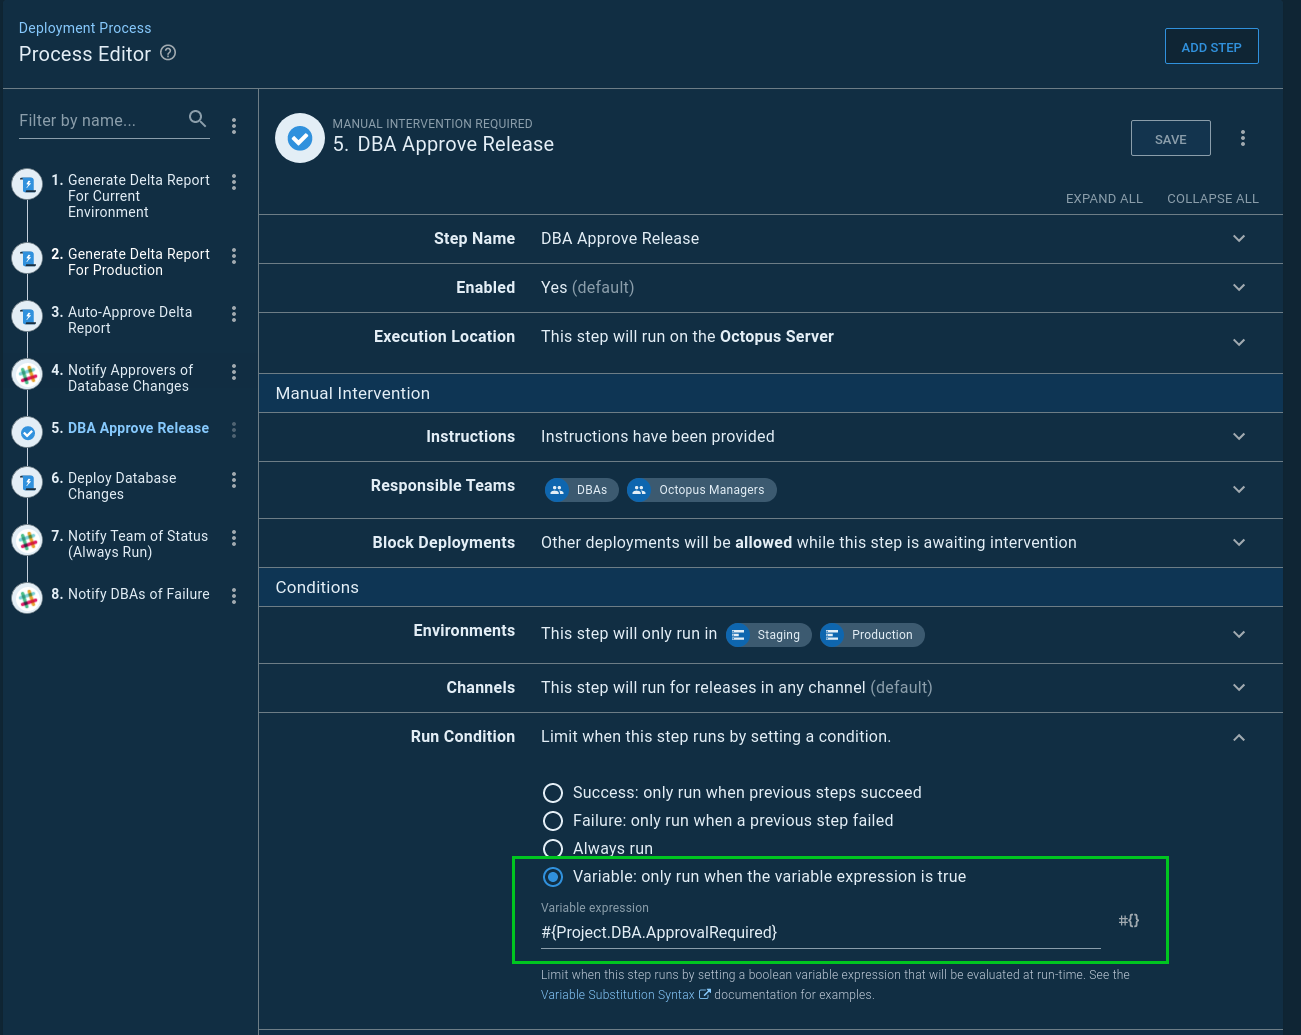The image size is (1301, 1035).
Task: Click the search icon in step filter
Action: pos(198,119)
